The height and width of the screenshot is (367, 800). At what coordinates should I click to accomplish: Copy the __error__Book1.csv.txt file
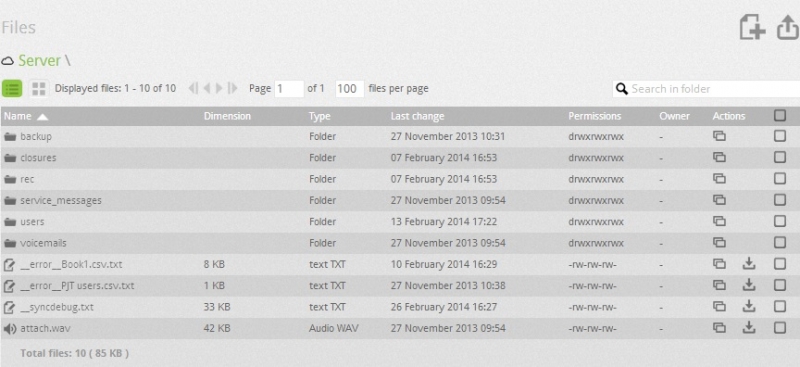pyautogui.click(x=719, y=264)
